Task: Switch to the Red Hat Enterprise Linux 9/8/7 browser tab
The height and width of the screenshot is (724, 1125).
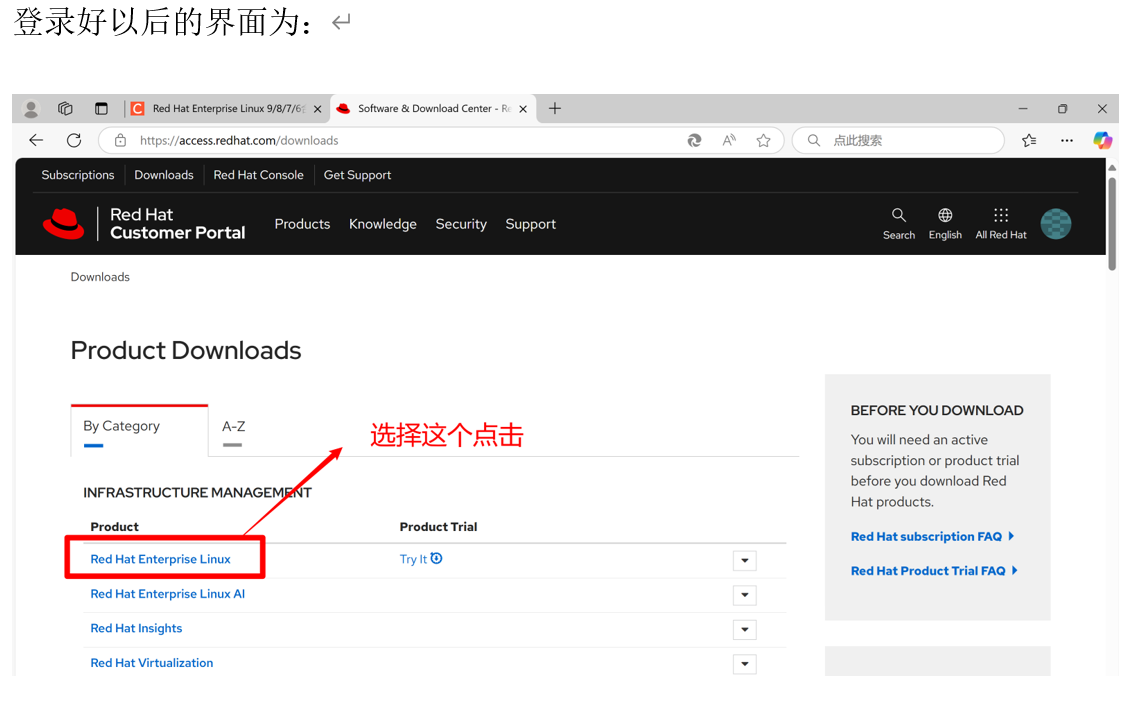Action: click(x=227, y=108)
